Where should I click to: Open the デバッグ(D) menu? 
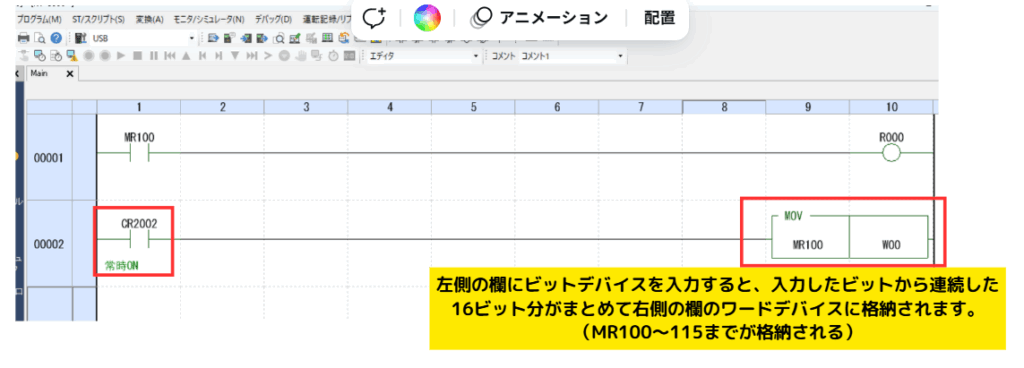(x=273, y=20)
